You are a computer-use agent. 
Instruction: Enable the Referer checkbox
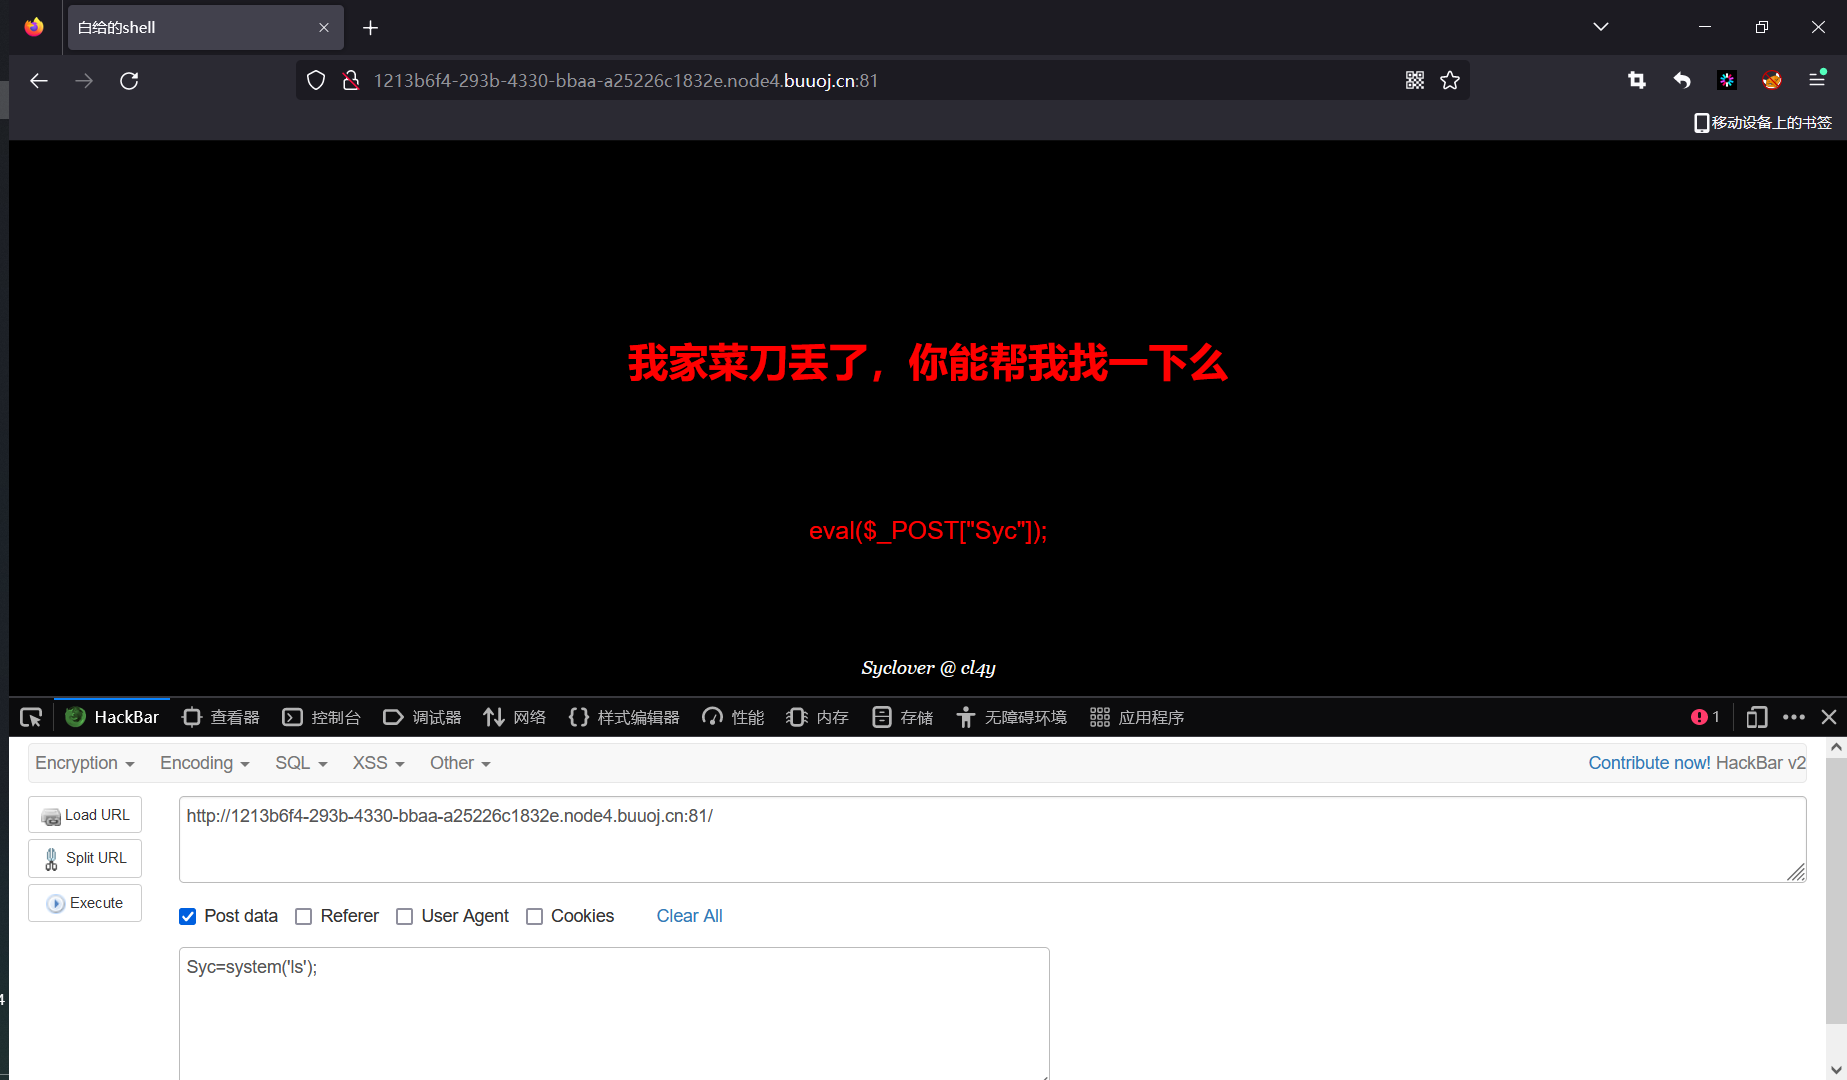pos(304,916)
